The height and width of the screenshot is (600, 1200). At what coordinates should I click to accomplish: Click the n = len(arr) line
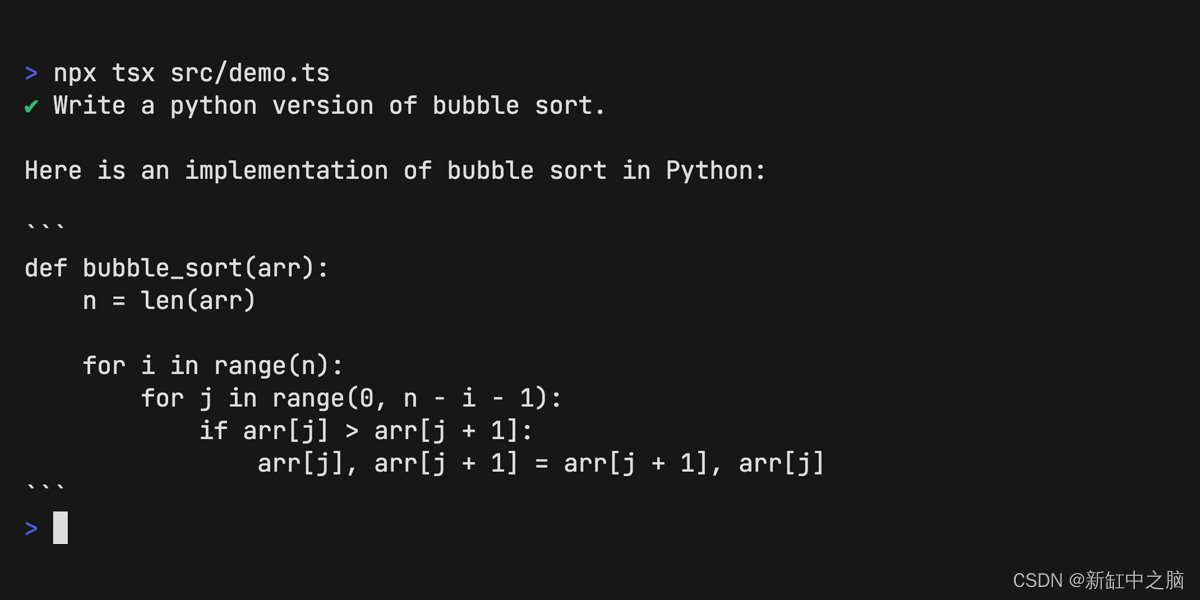[x=169, y=301]
